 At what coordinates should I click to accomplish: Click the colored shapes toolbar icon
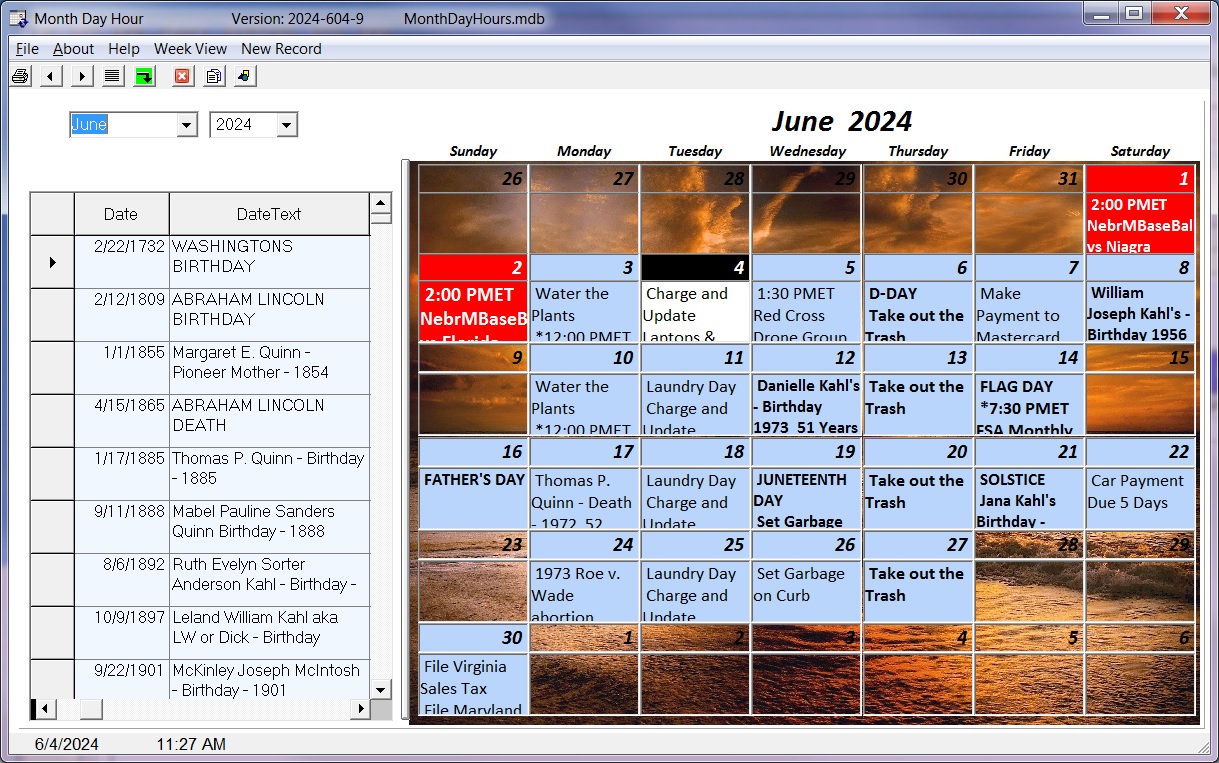[244, 76]
